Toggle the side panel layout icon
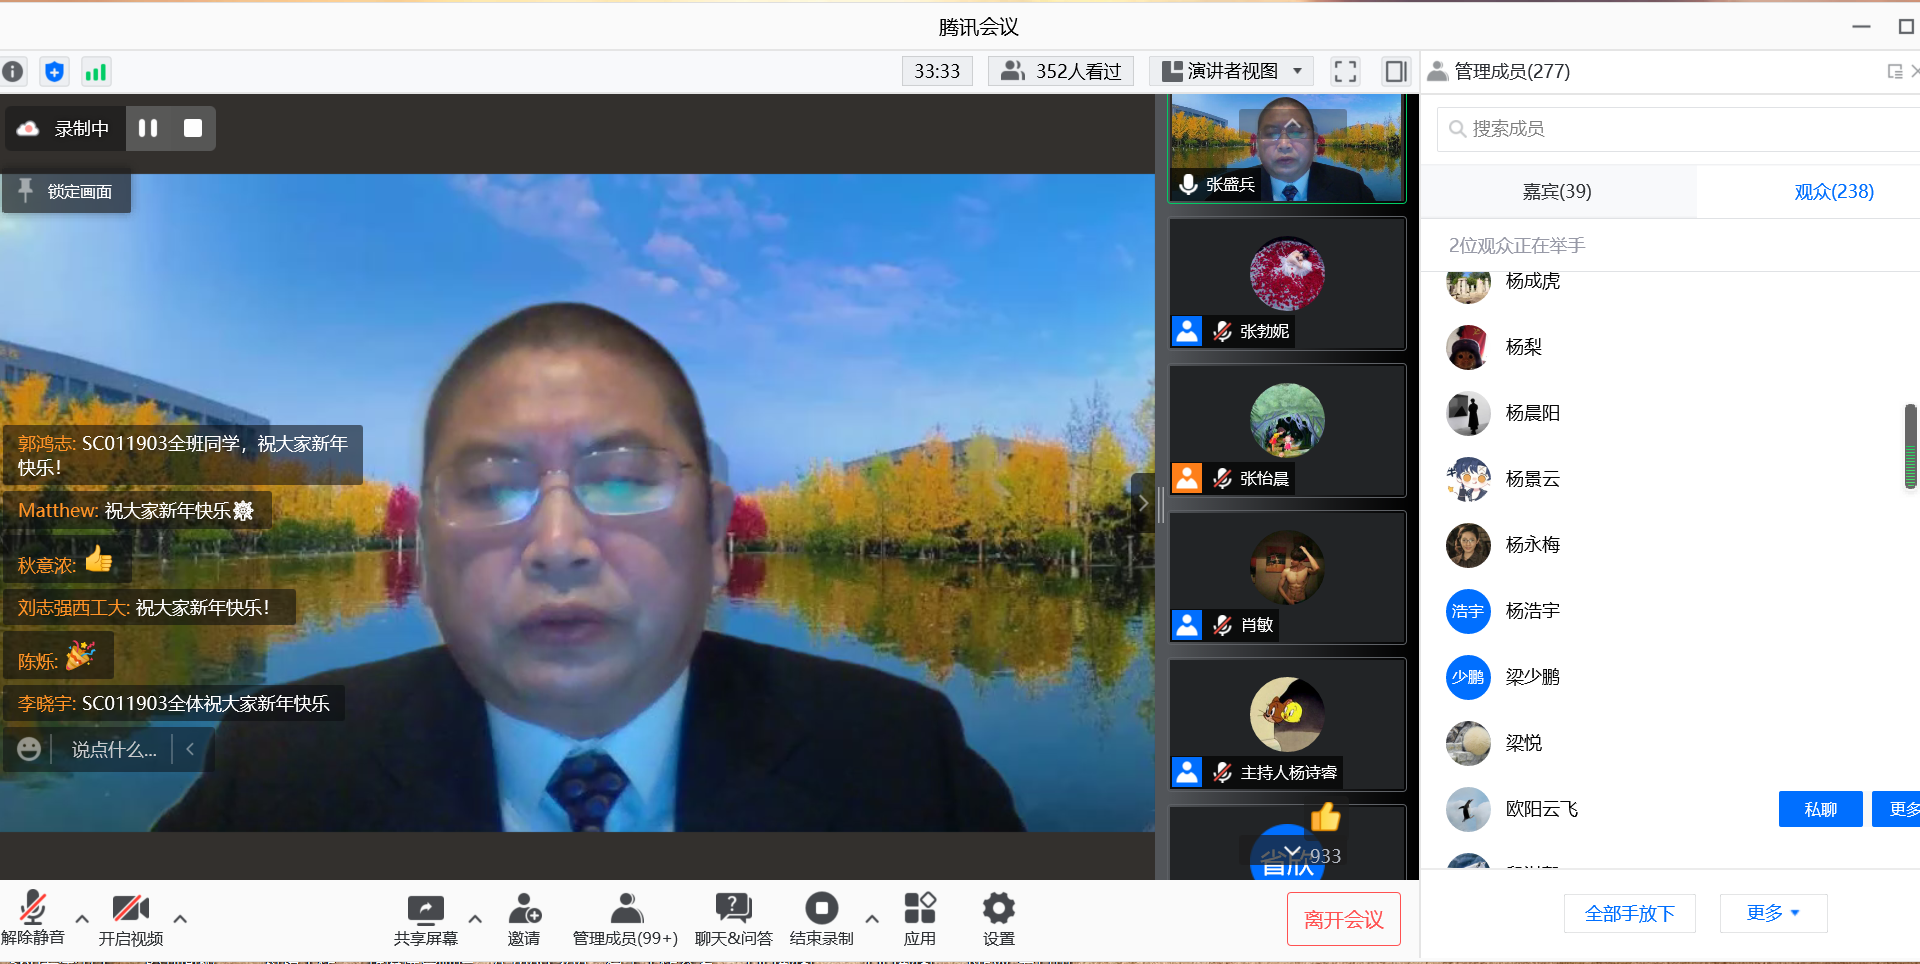Viewport: 1920px width, 964px height. coord(1395,72)
